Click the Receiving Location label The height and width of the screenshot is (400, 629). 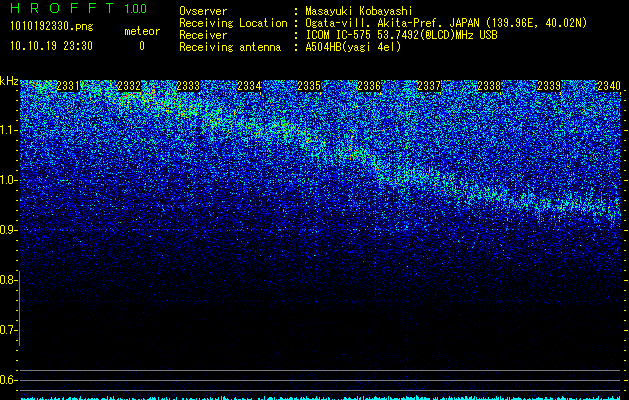tap(233, 23)
